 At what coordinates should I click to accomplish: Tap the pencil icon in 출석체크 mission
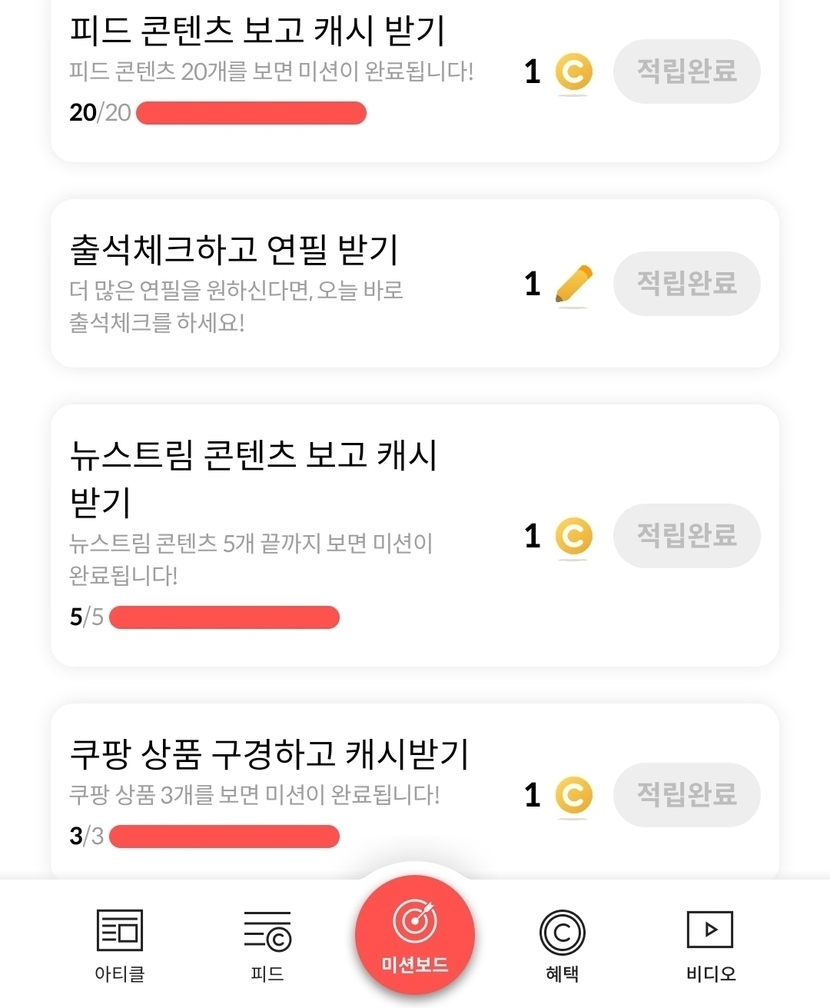[x=573, y=285]
